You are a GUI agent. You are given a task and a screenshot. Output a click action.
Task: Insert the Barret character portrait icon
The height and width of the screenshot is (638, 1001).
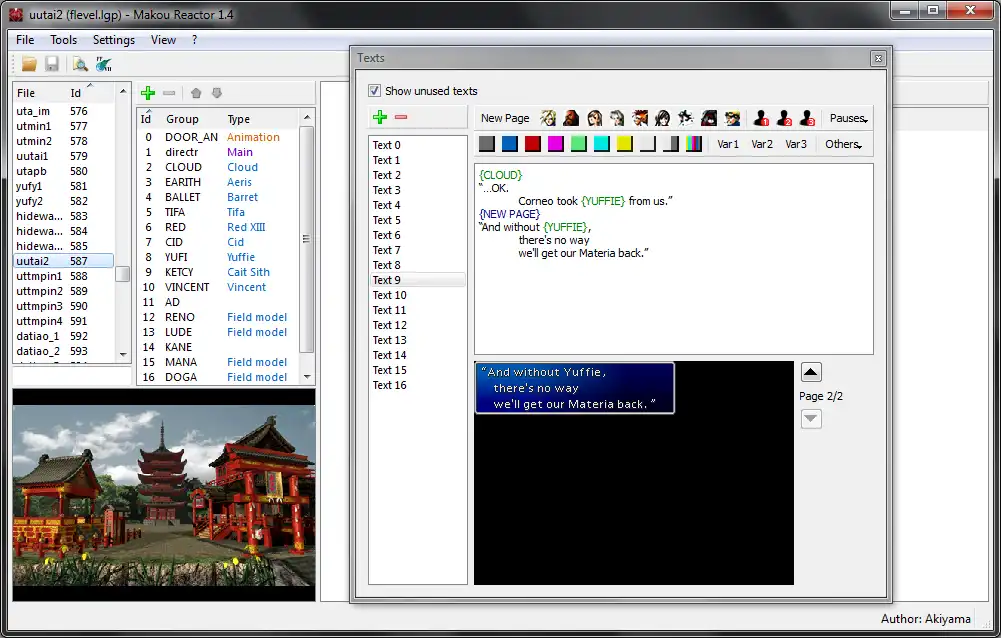571,118
